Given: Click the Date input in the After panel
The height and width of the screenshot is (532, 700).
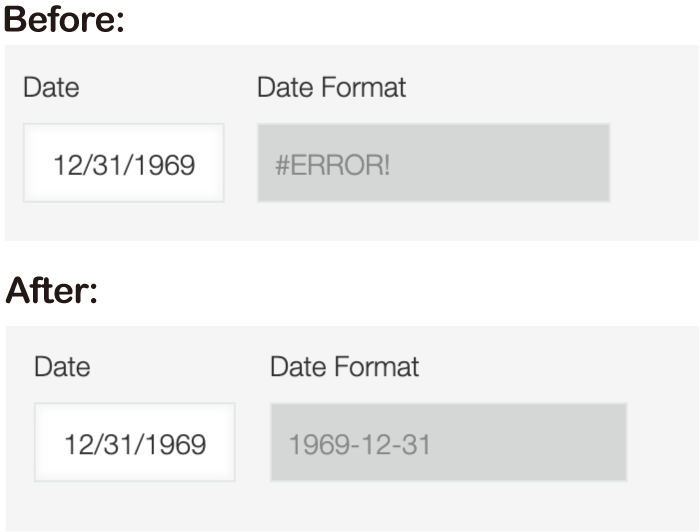Looking at the screenshot, I should [135, 443].
